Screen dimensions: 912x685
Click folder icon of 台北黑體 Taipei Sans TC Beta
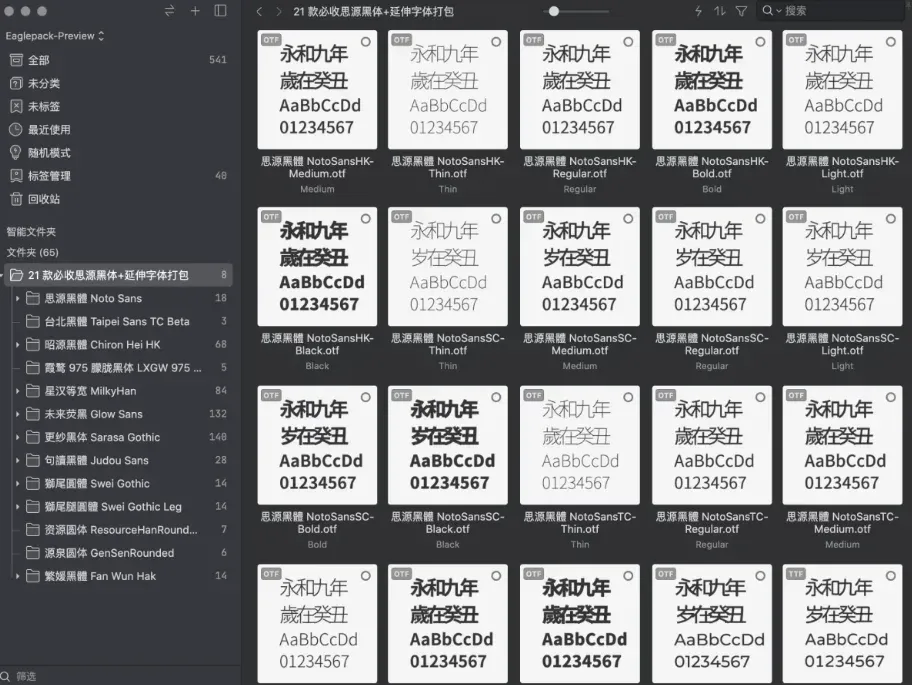[33, 321]
